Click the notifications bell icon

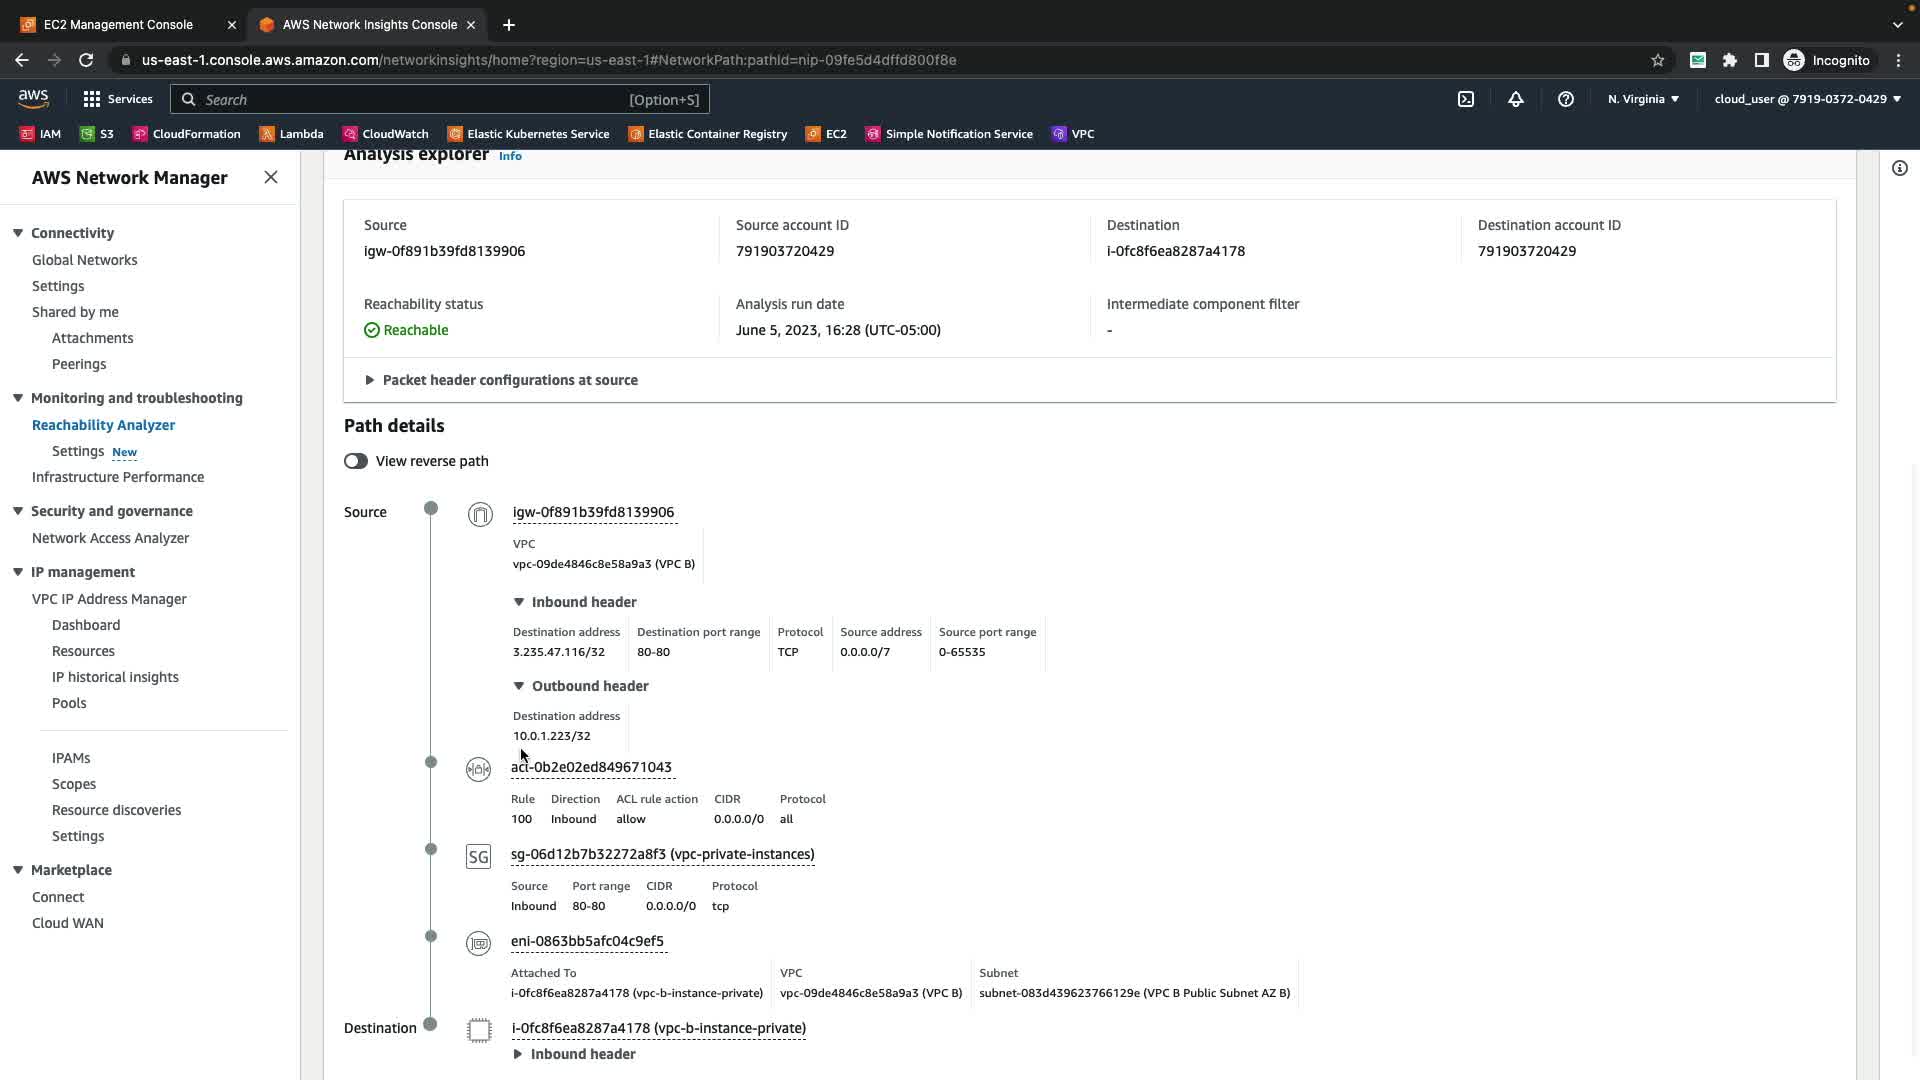1516,99
